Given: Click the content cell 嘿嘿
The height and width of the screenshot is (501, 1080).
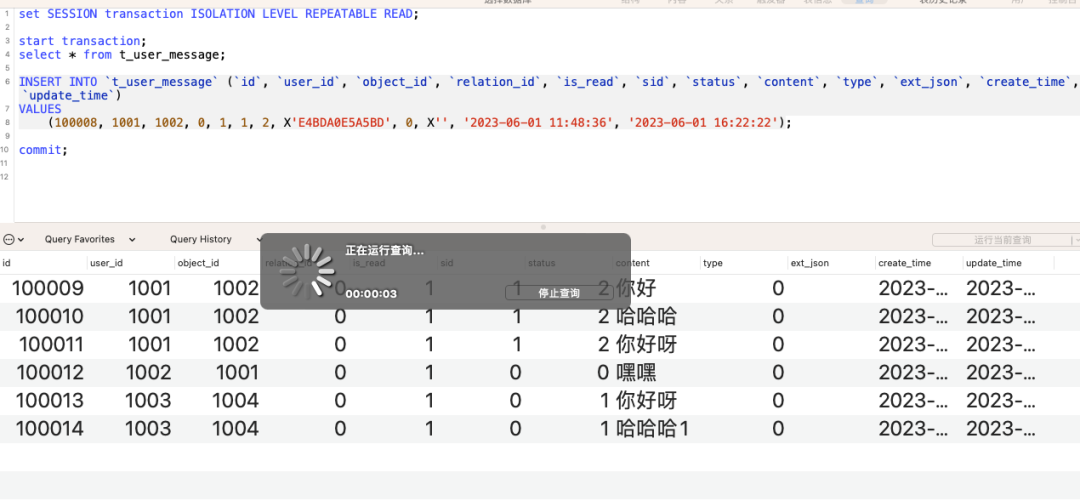Looking at the screenshot, I should pos(636,372).
